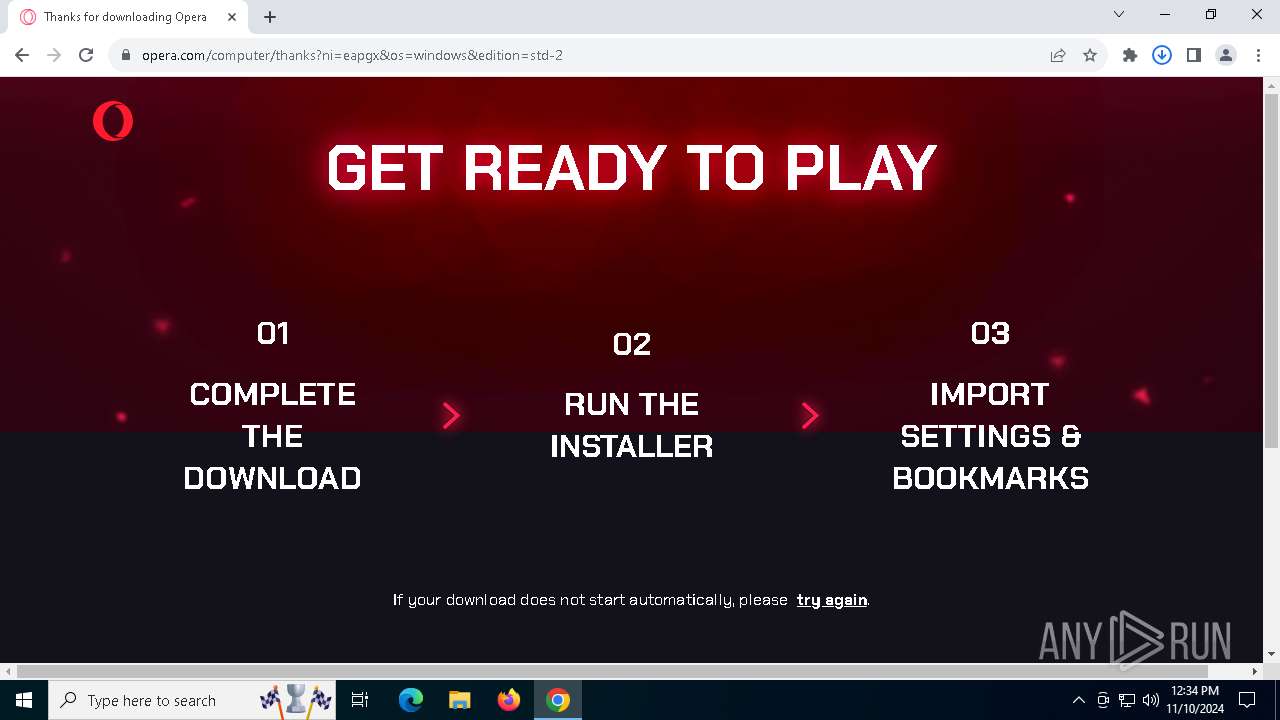1280x720 pixels.
Task: Restore down the Chrome window
Action: pyautogui.click(x=1211, y=15)
